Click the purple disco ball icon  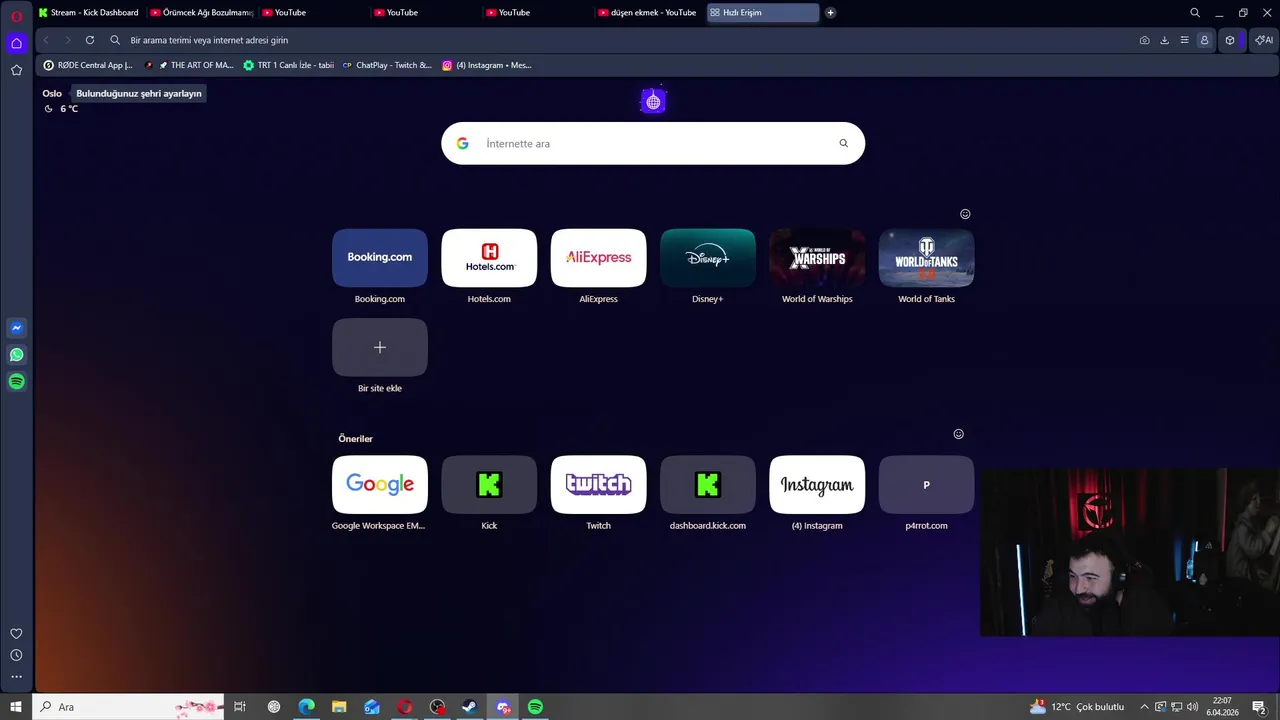(x=653, y=101)
